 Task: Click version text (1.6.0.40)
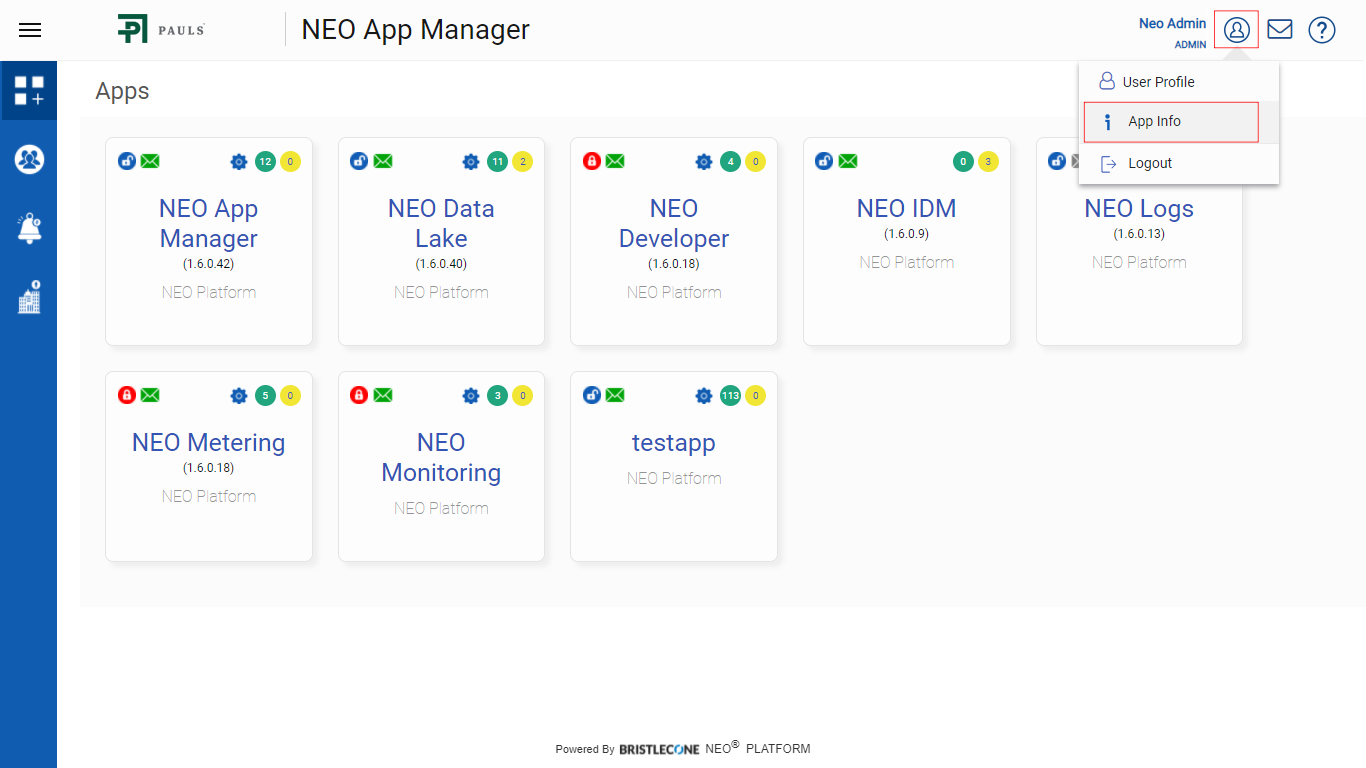pos(441,264)
